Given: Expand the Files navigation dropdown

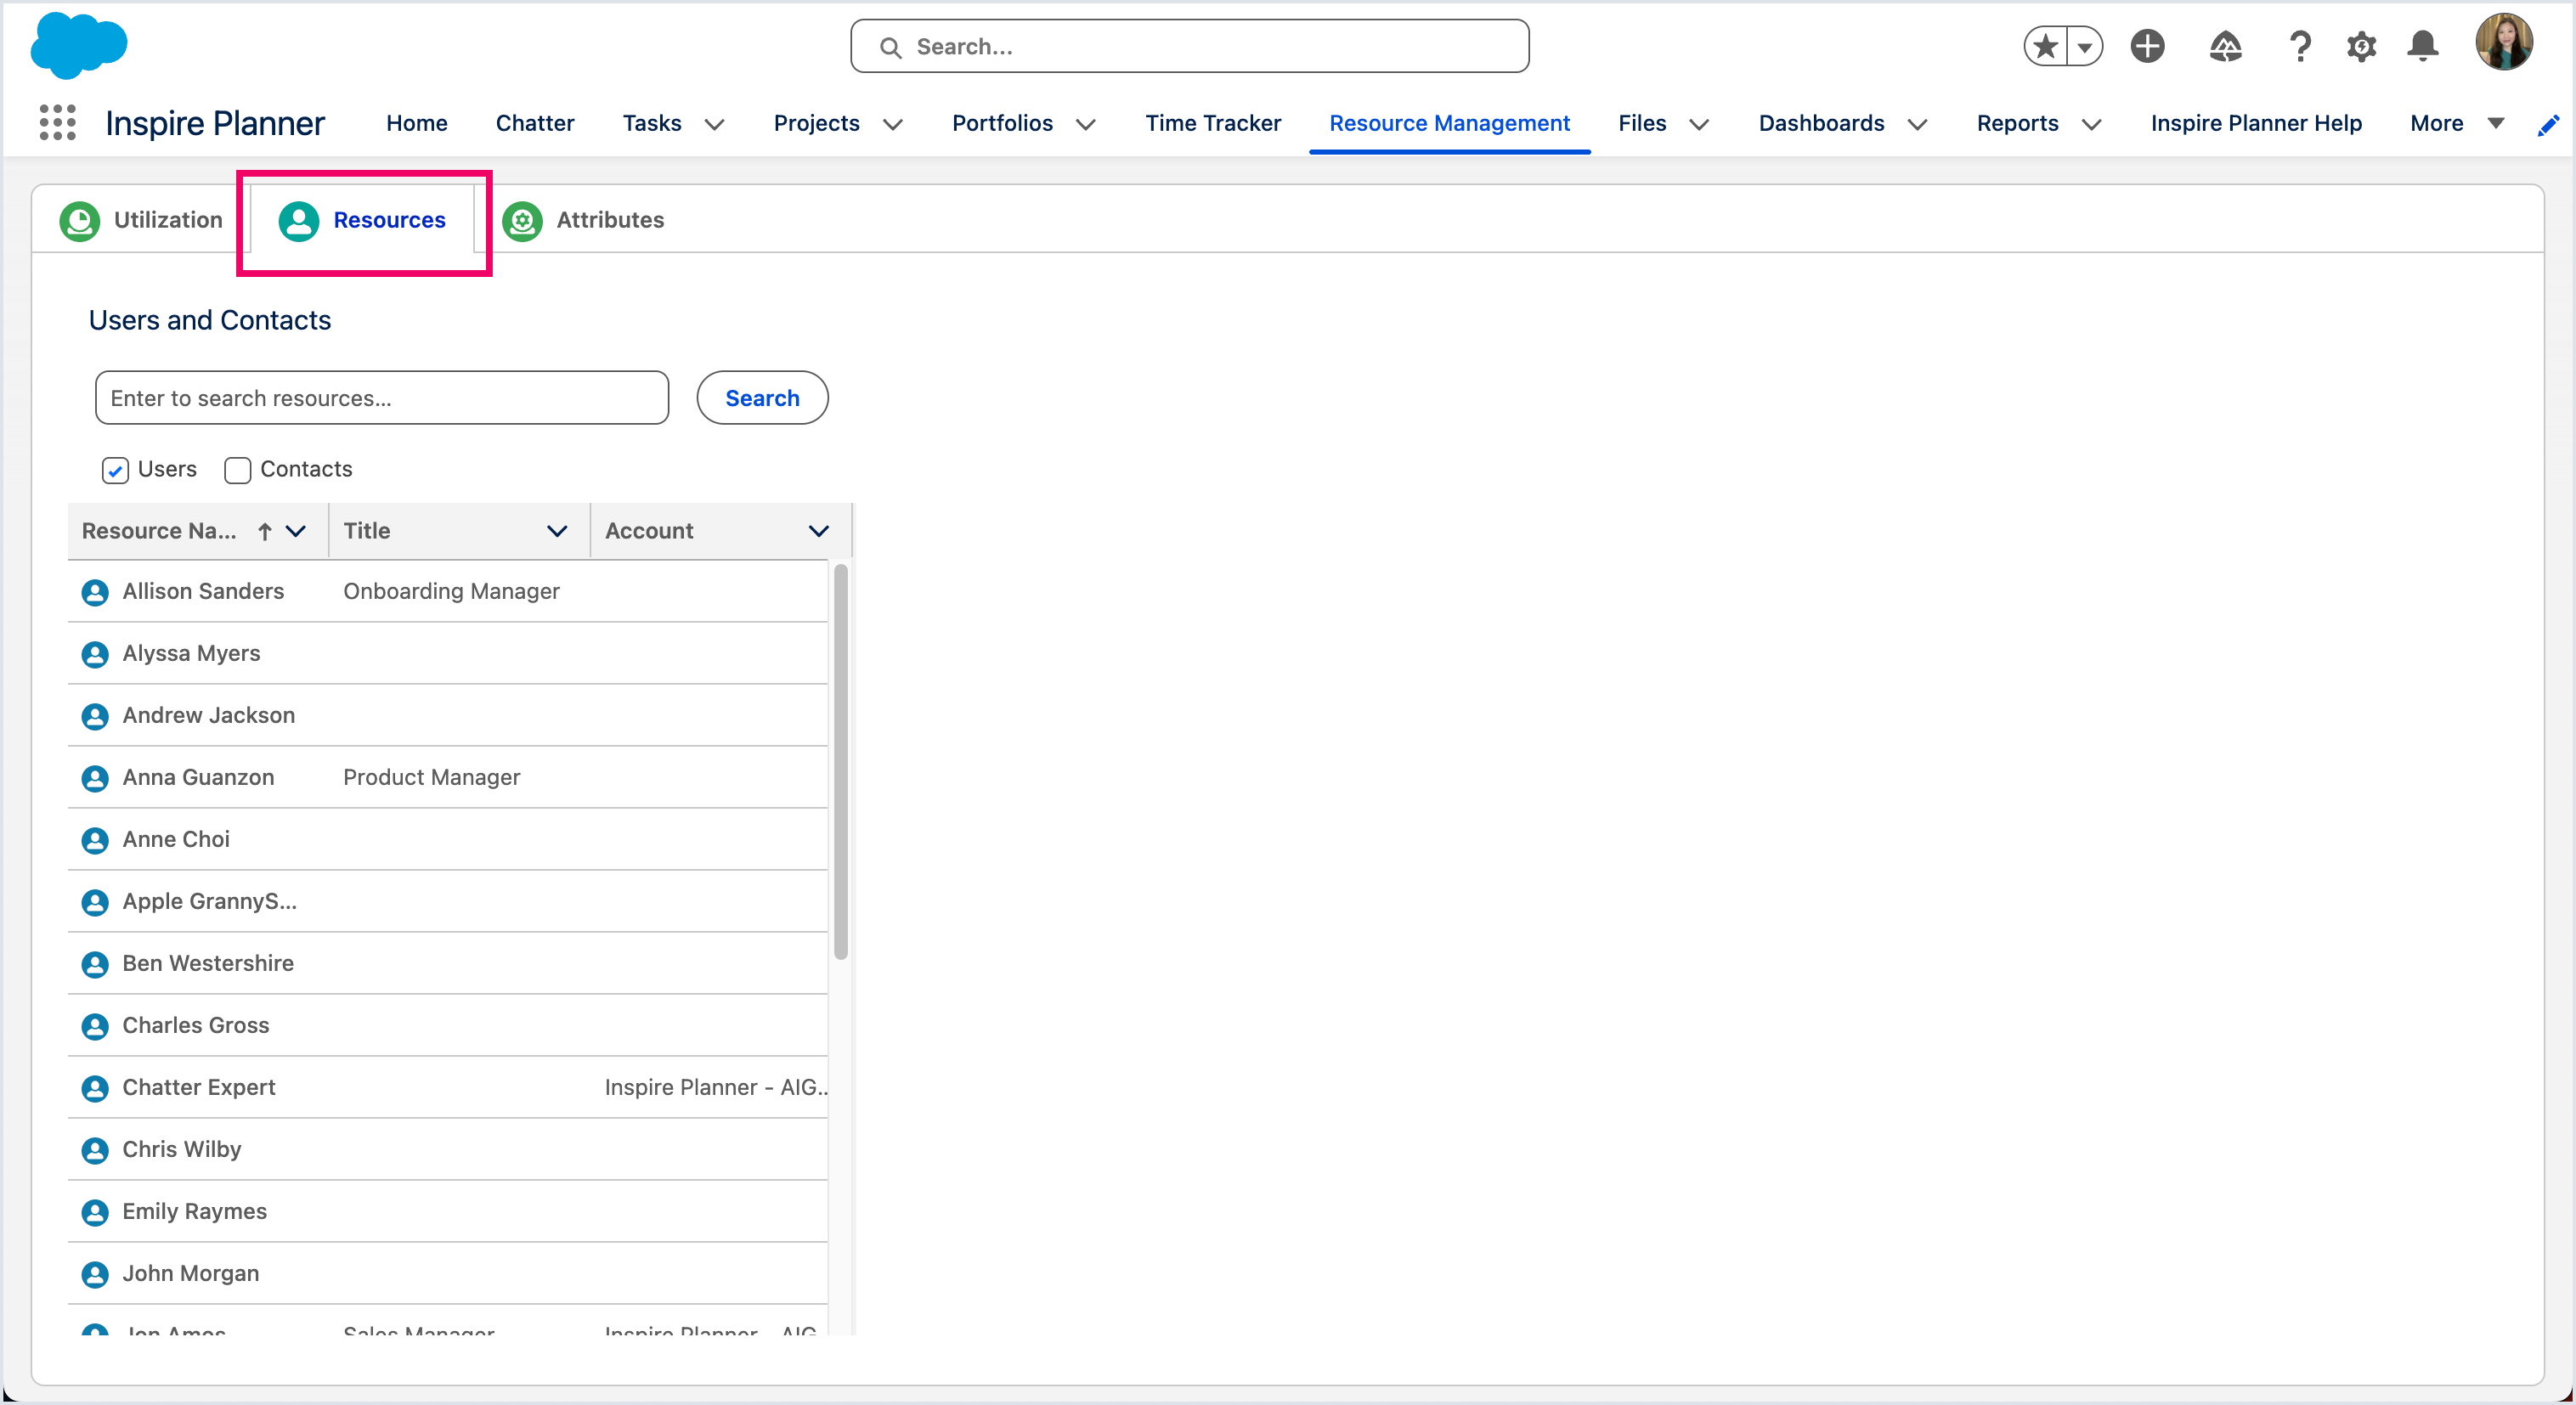Looking at the screenshot, I should pyautogui.click(x=1699, y=124).
